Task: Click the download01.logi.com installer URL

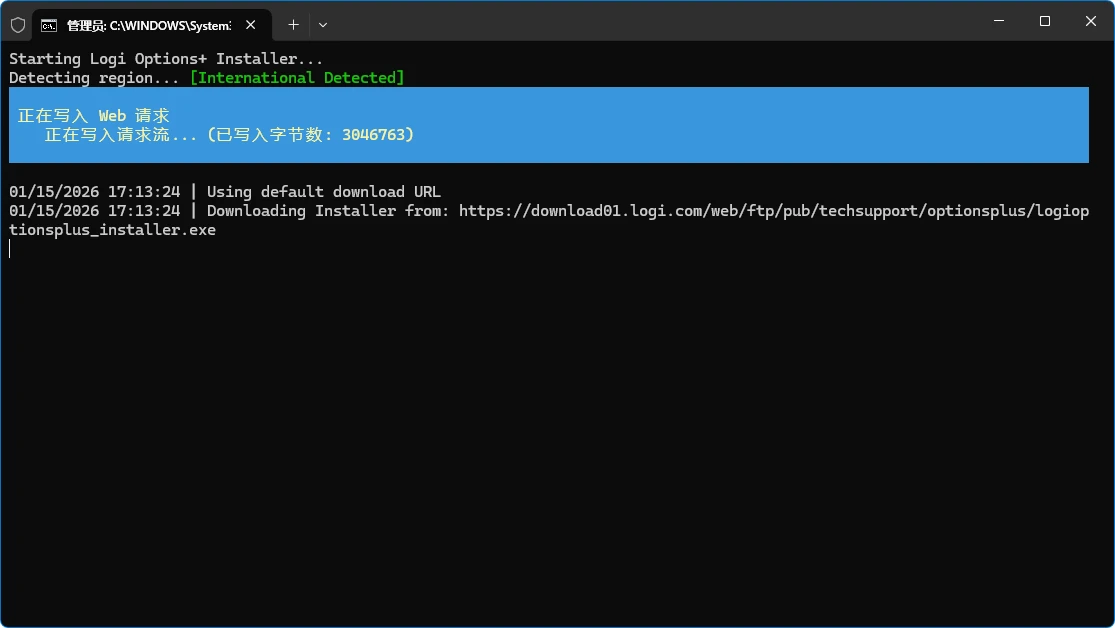Action: pos(772,211)
